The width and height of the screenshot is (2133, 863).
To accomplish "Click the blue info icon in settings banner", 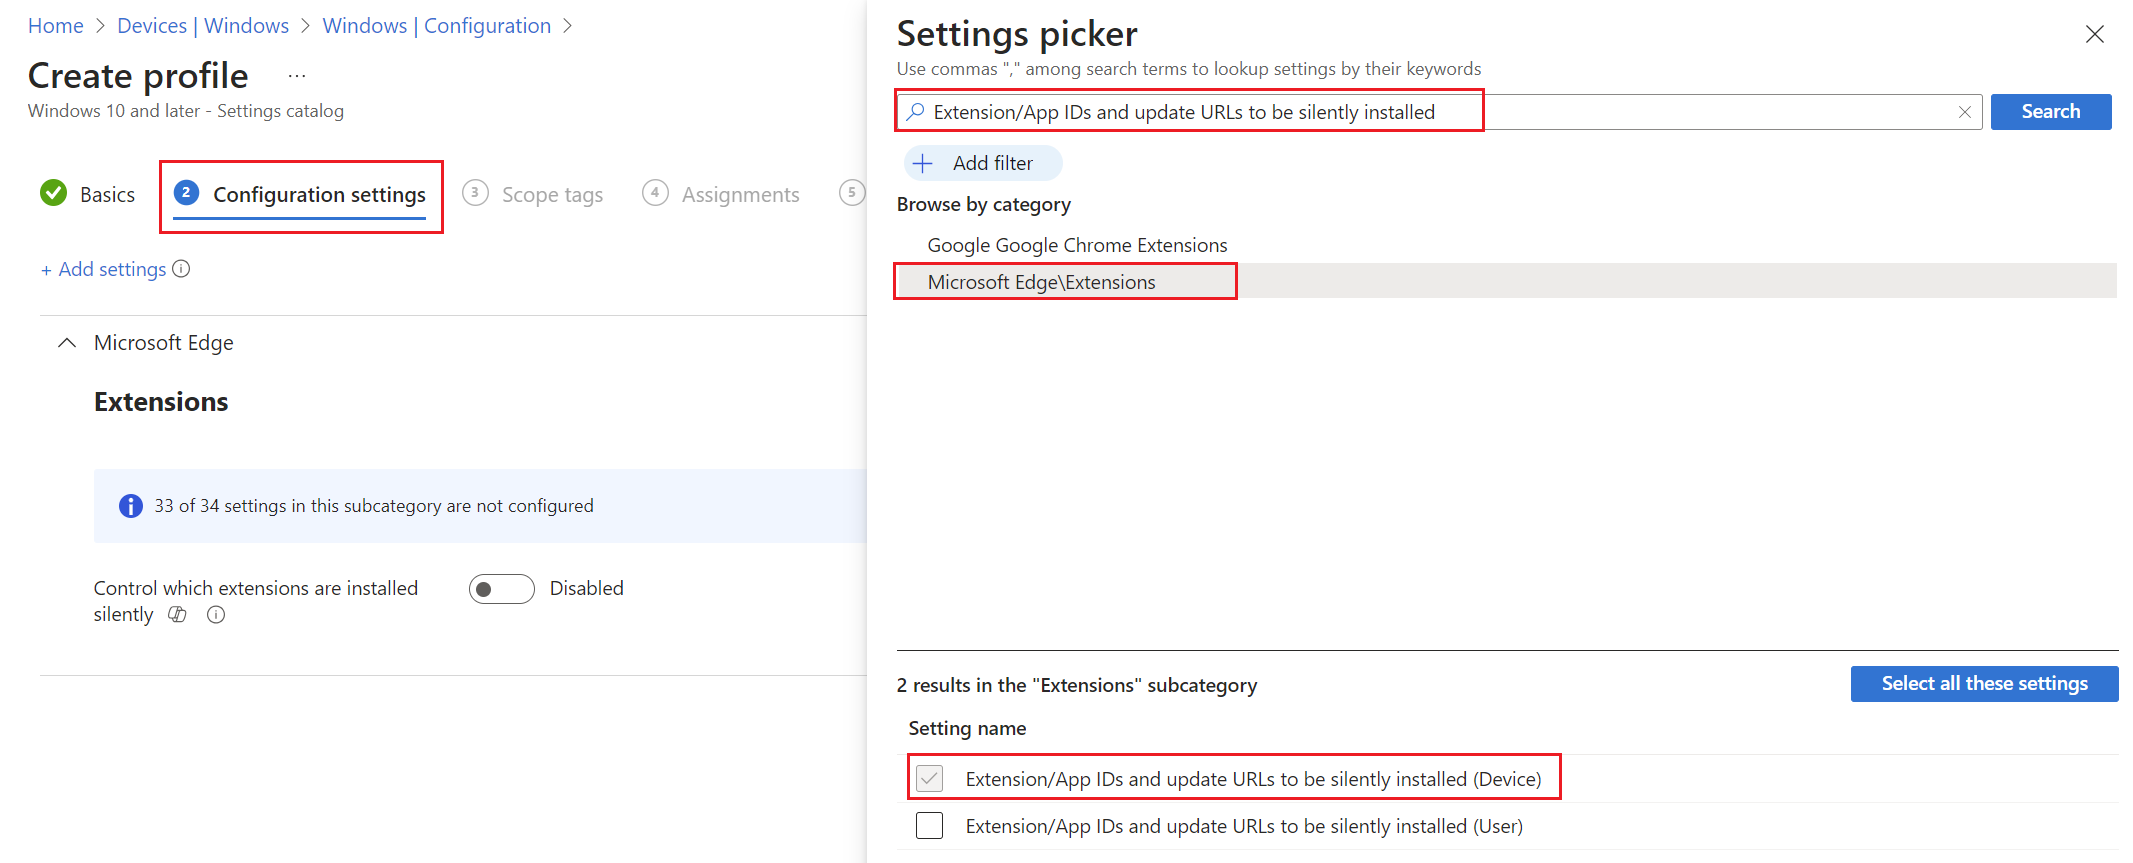I will 131,506.
